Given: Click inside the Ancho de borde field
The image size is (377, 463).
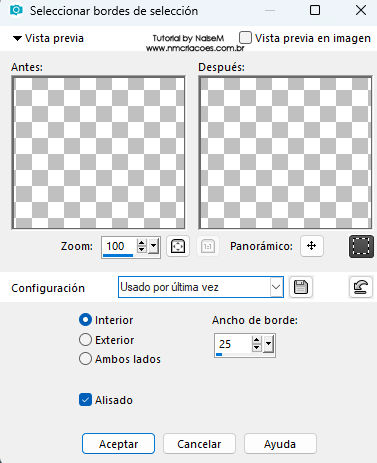Looking at the screenshot, I should pos(233,344).
